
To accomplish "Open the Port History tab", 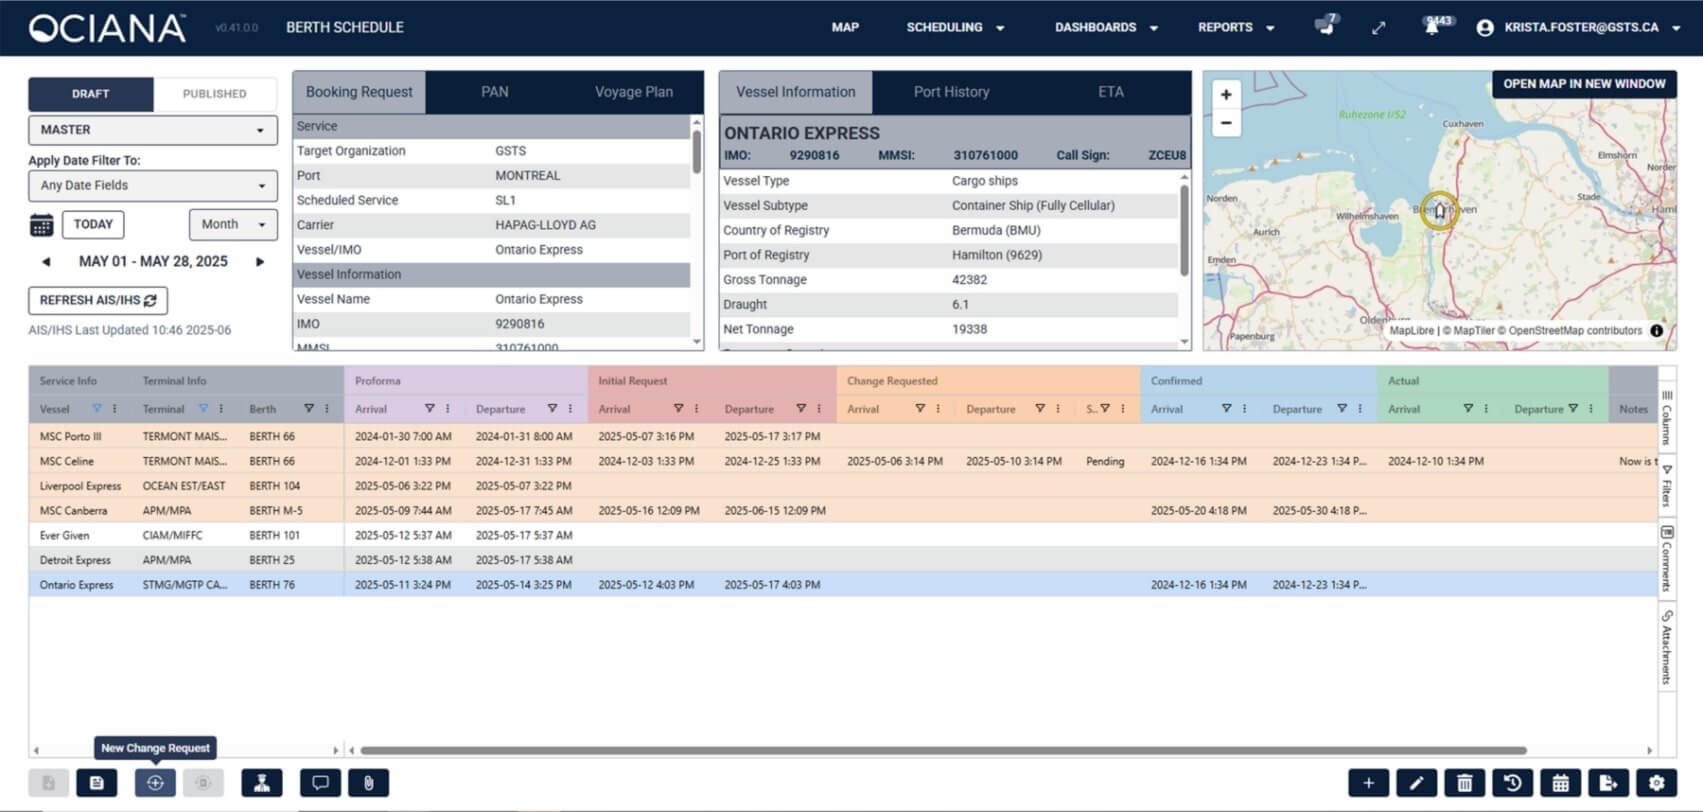I will (951, 92).
